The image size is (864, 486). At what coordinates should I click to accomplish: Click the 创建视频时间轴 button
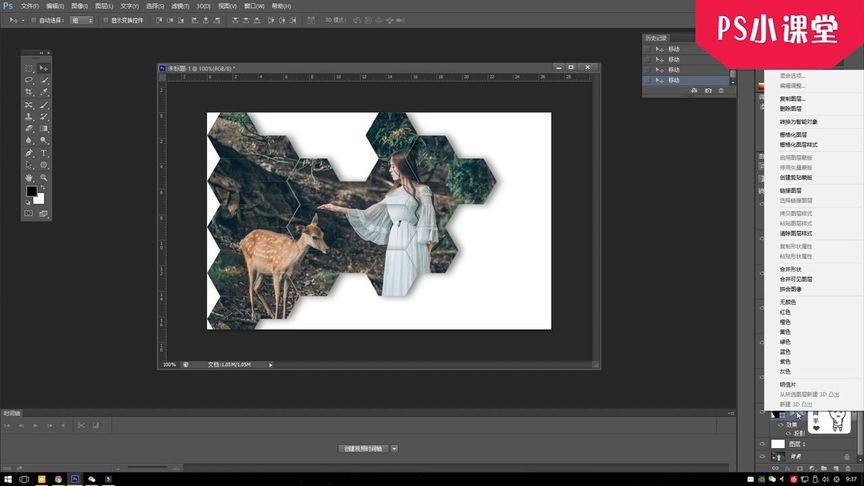pyautogui.click(x=363, y=449)
